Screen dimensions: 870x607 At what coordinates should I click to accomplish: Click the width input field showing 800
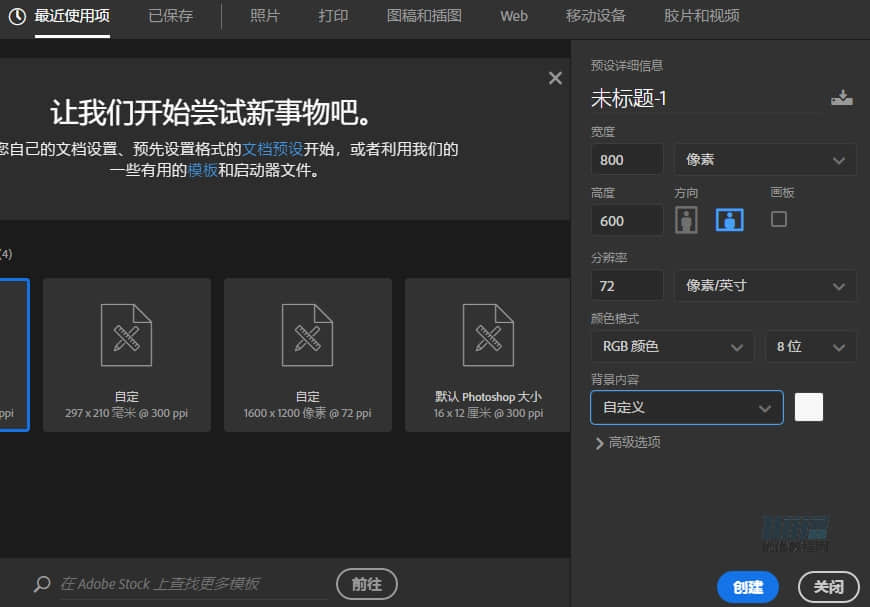coord(627,160)
